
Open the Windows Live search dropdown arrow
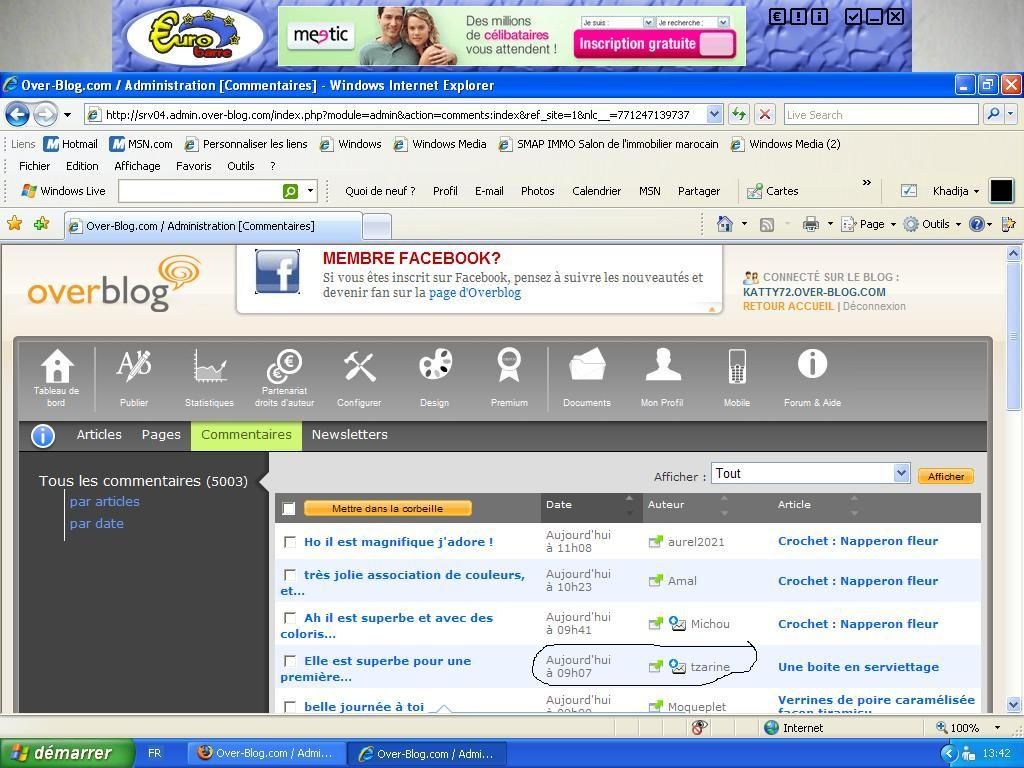coord(310,191)
